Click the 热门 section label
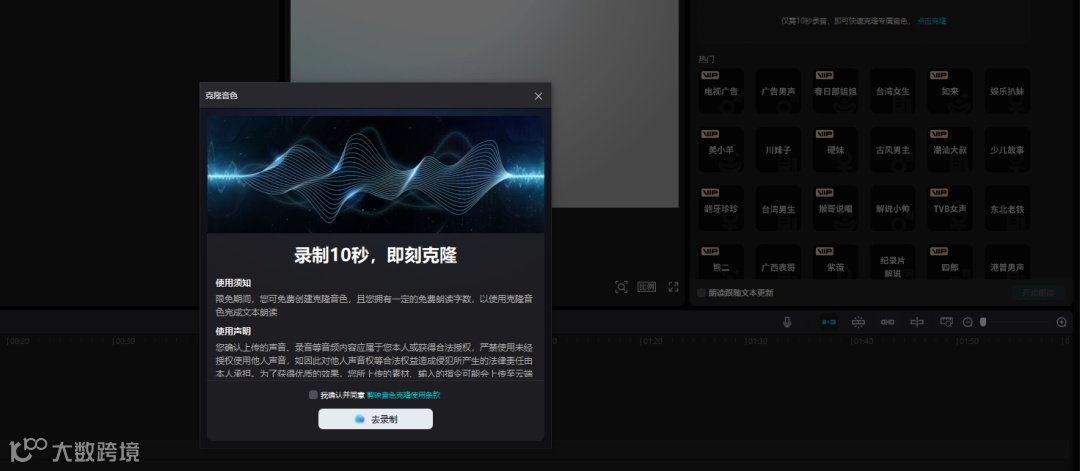The width and height of the screenshot is (1080, 471). click(706, 59)
